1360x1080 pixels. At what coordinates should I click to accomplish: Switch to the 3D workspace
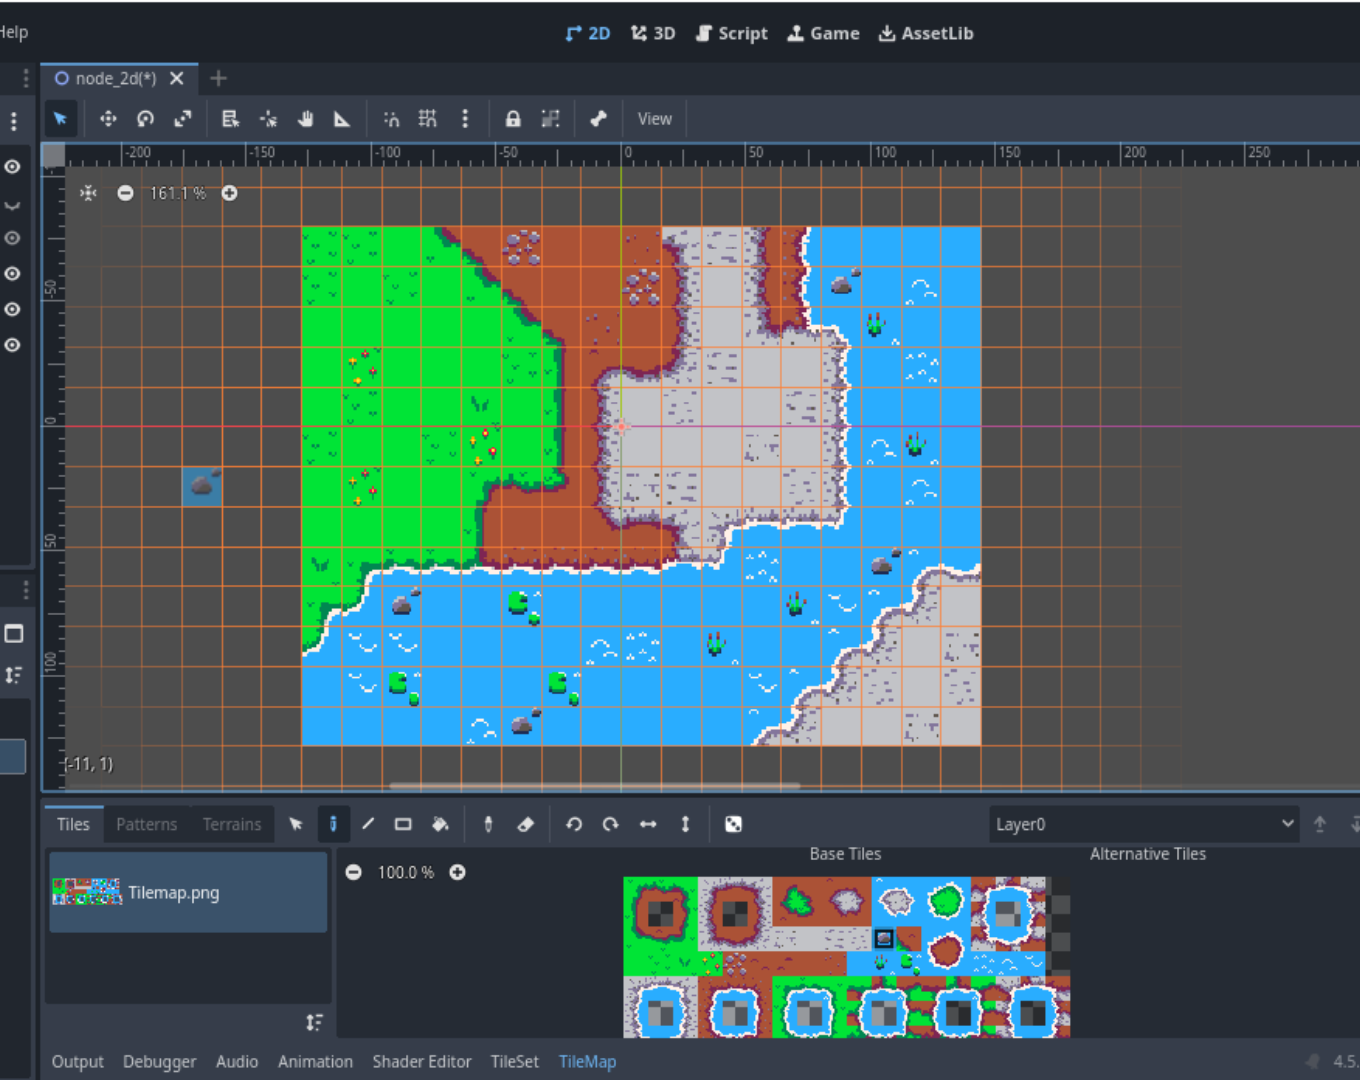click(x=653, y=33)
